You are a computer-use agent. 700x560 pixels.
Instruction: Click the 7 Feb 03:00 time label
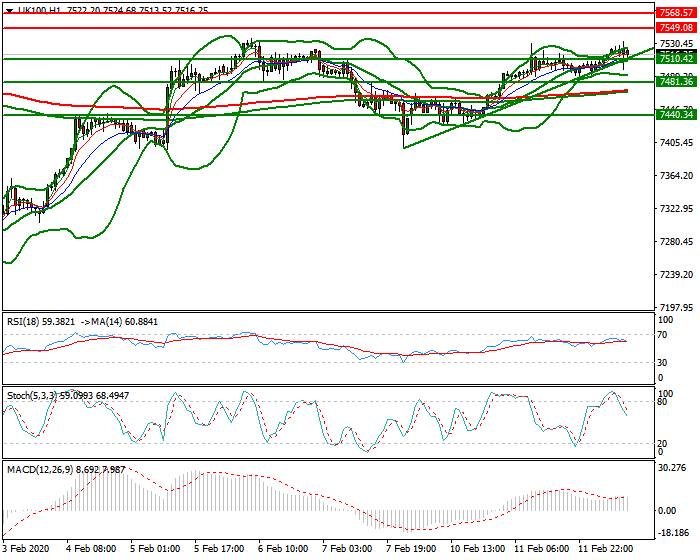(x=347, y=548)
